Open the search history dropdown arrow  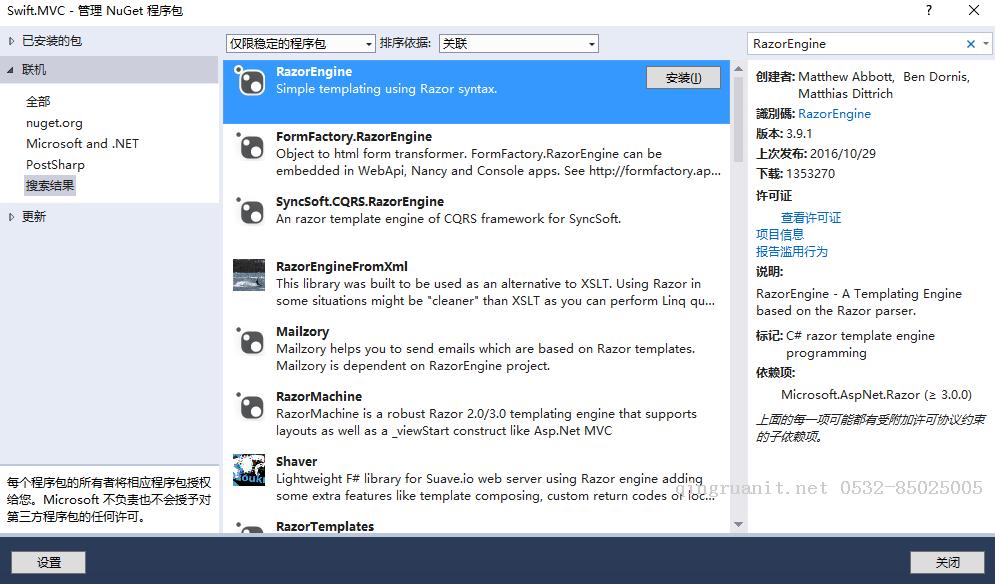point(985,43)
